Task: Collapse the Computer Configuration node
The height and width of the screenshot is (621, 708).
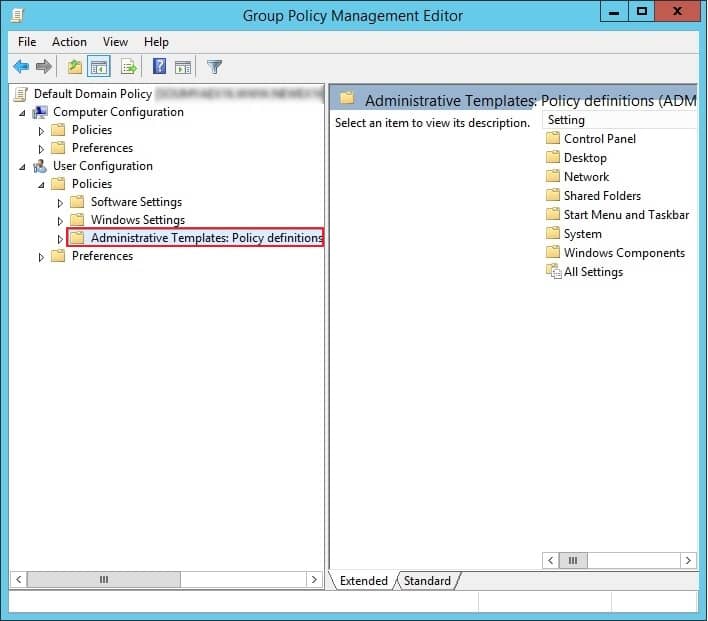Action: (x=22, y=113)
